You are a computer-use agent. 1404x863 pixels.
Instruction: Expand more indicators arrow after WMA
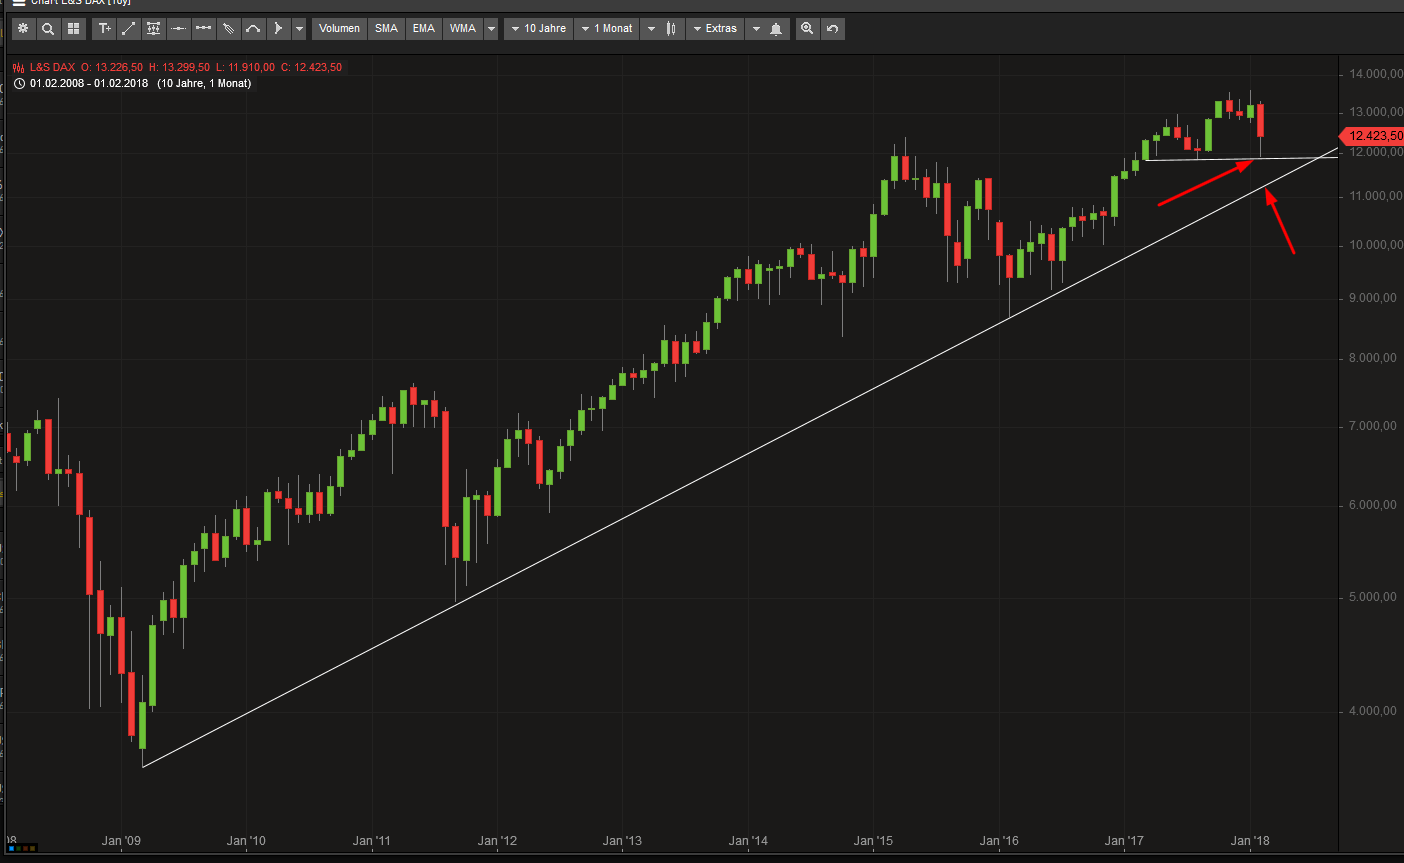491,29
